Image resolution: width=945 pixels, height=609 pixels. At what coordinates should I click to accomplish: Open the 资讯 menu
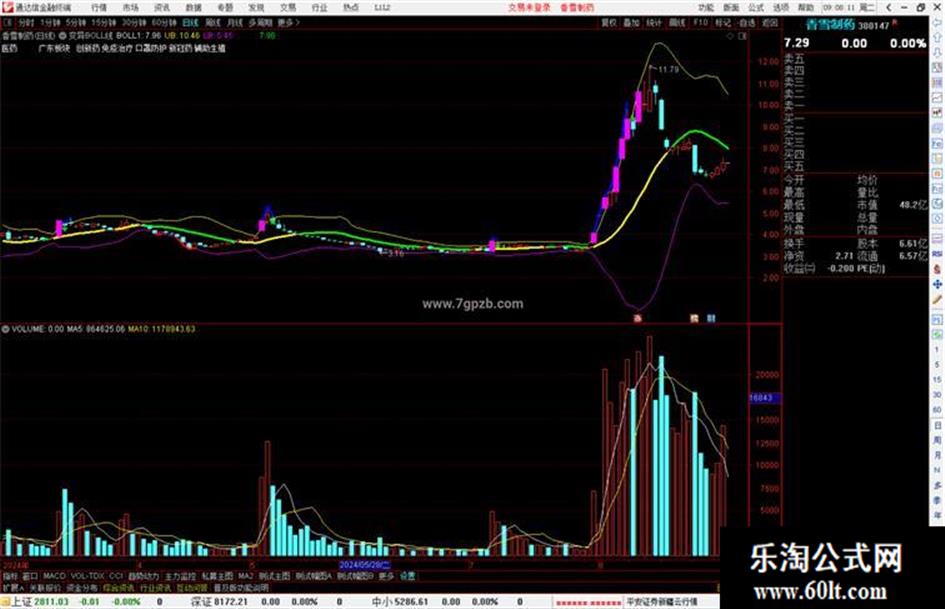pyautogui.click(x=162, y=8)
